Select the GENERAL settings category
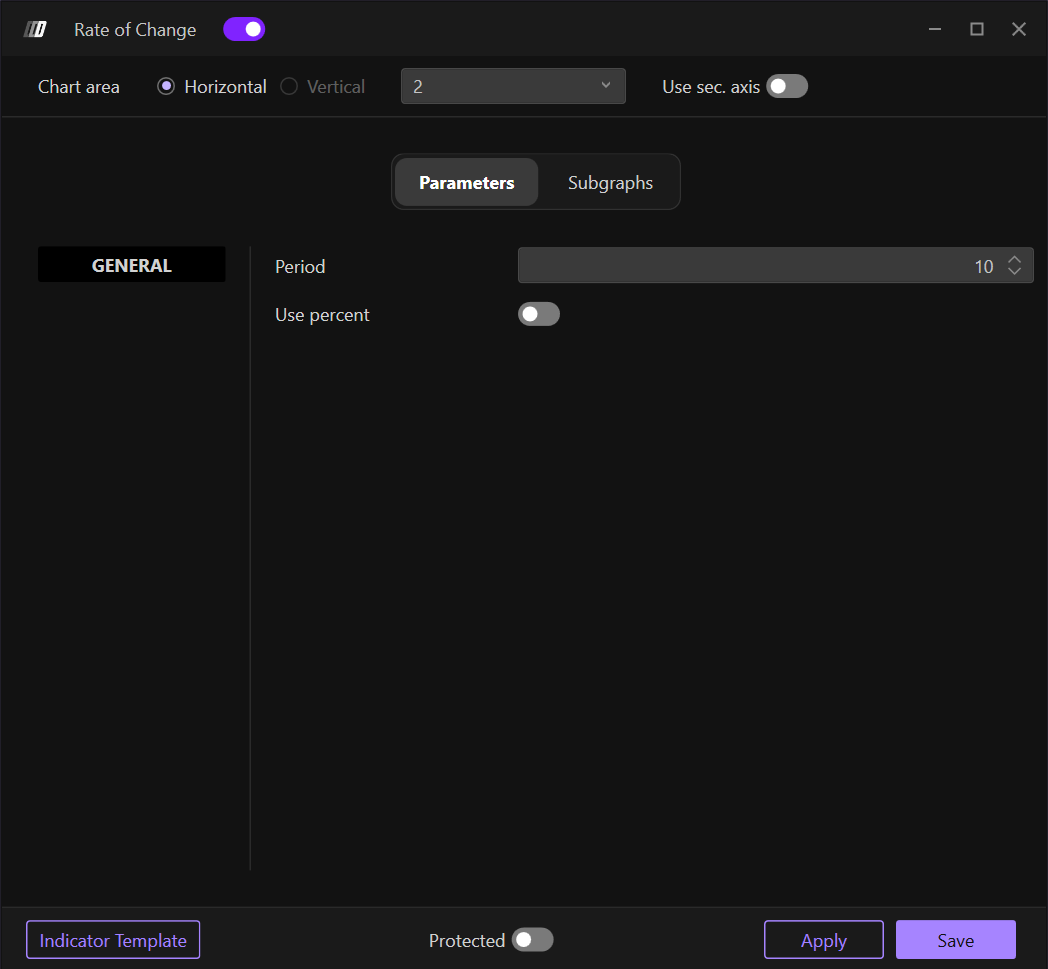The height and width of the screenshot is (969, 1048). point(132,266)
